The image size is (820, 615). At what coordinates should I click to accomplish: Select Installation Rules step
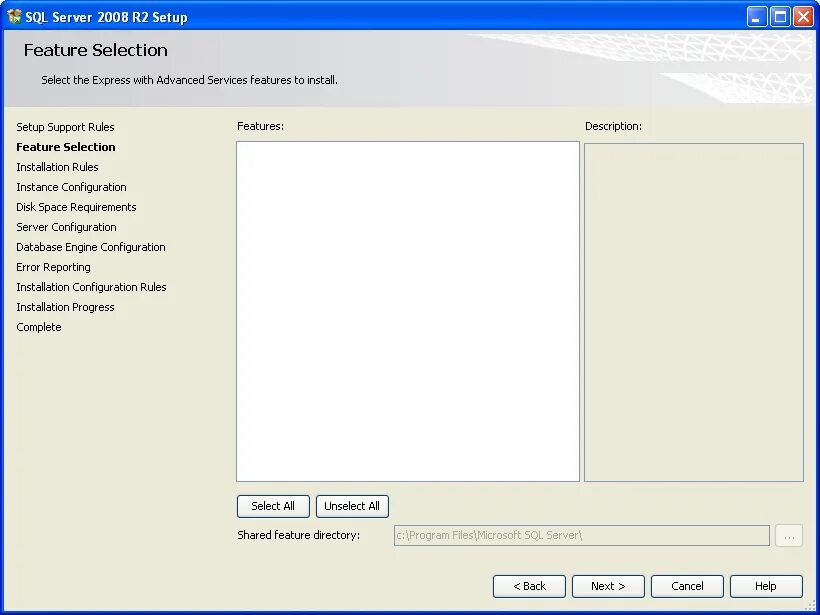tap(58, 167)
